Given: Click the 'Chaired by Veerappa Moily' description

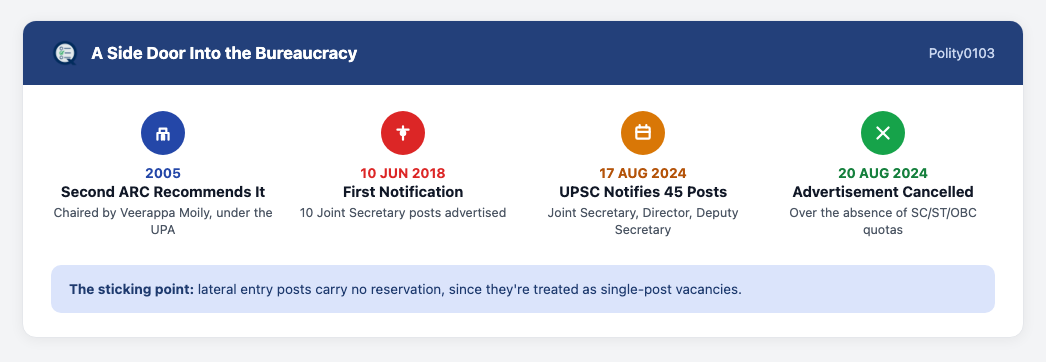Looking at the screenshot, I should (163, 221).
